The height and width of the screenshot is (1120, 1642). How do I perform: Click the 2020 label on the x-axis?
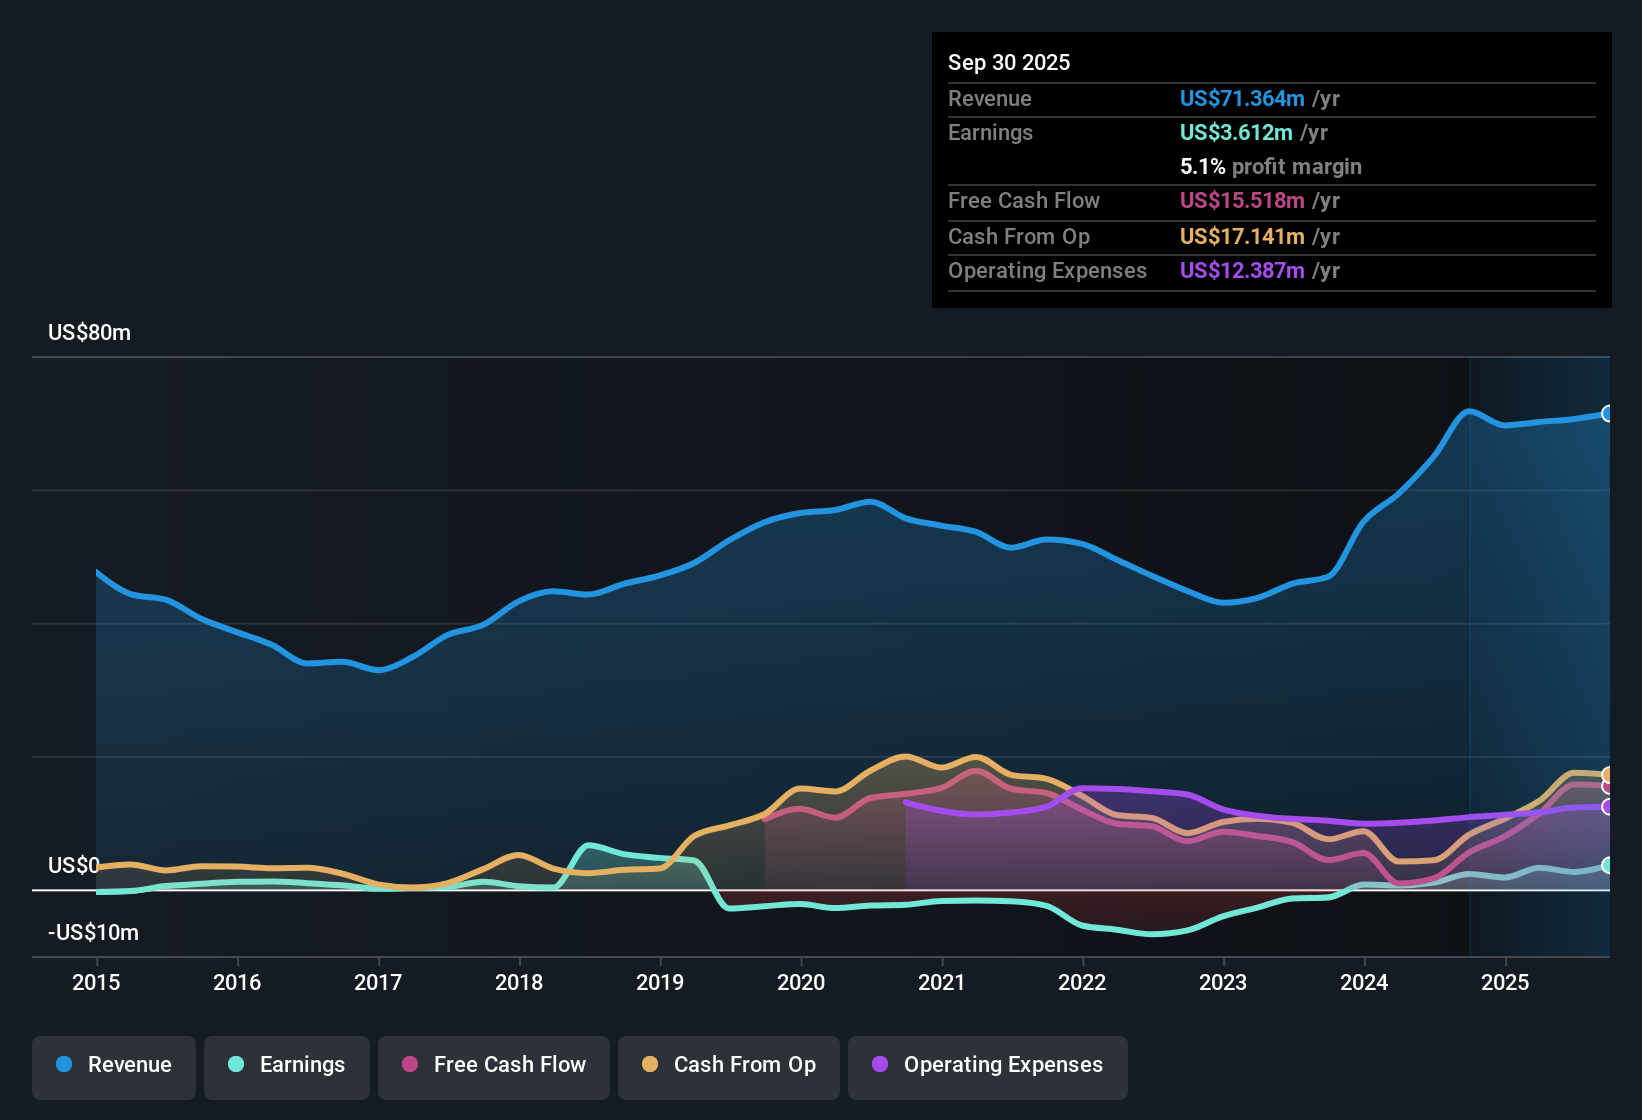[800, 983]
